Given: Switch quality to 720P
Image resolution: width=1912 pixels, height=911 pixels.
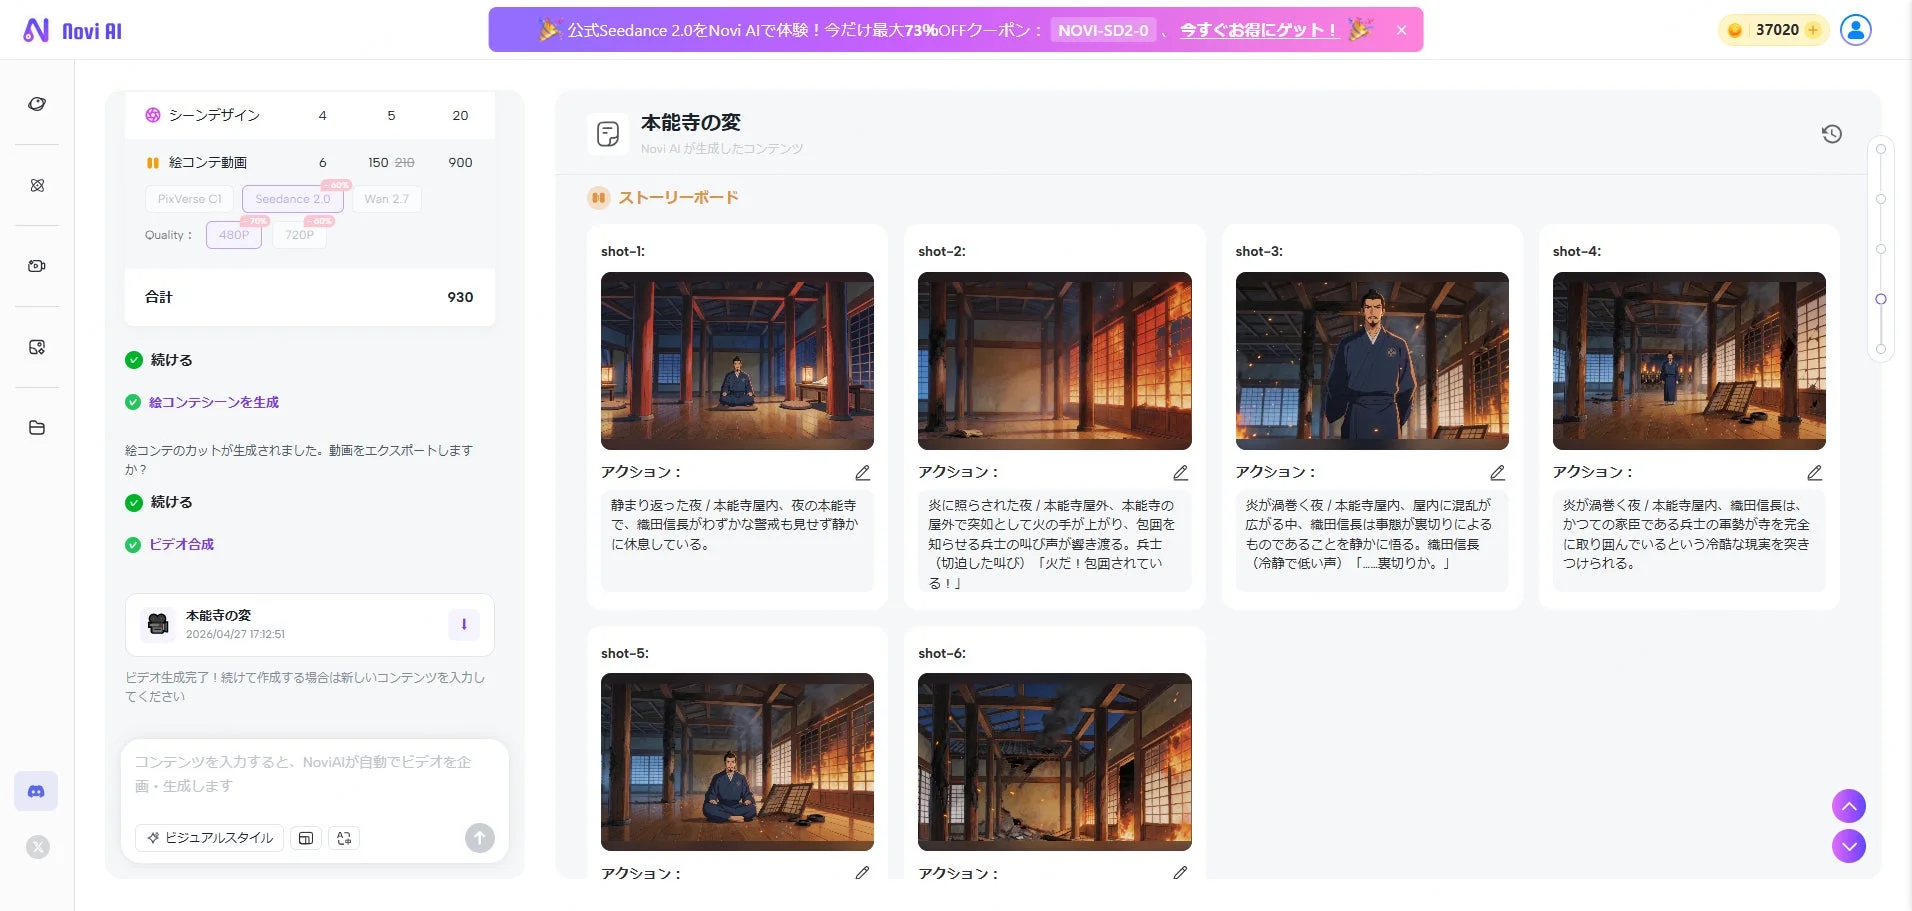Looking at the screenshot, I should [298, 234].
